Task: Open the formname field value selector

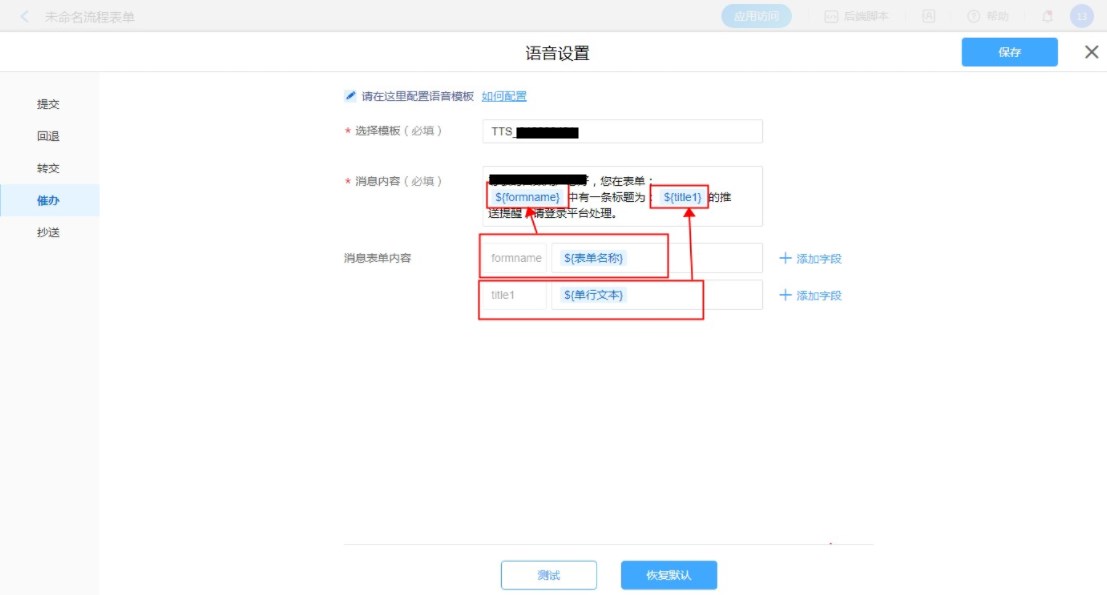Action: (x=655, y=258)
